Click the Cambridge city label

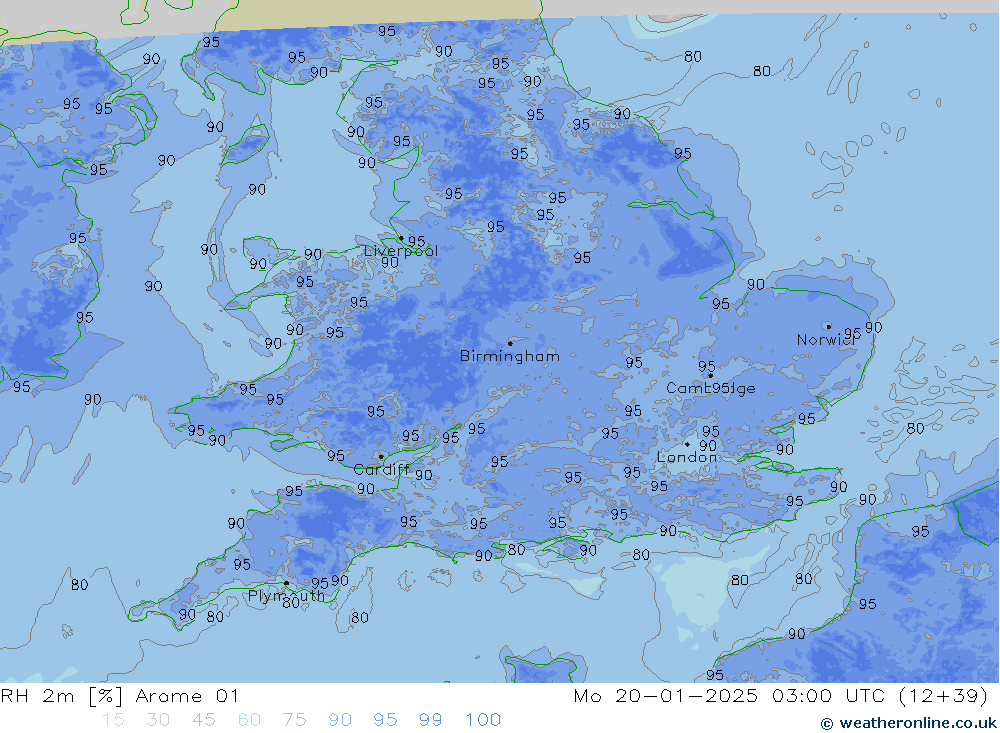pos(710,388)
